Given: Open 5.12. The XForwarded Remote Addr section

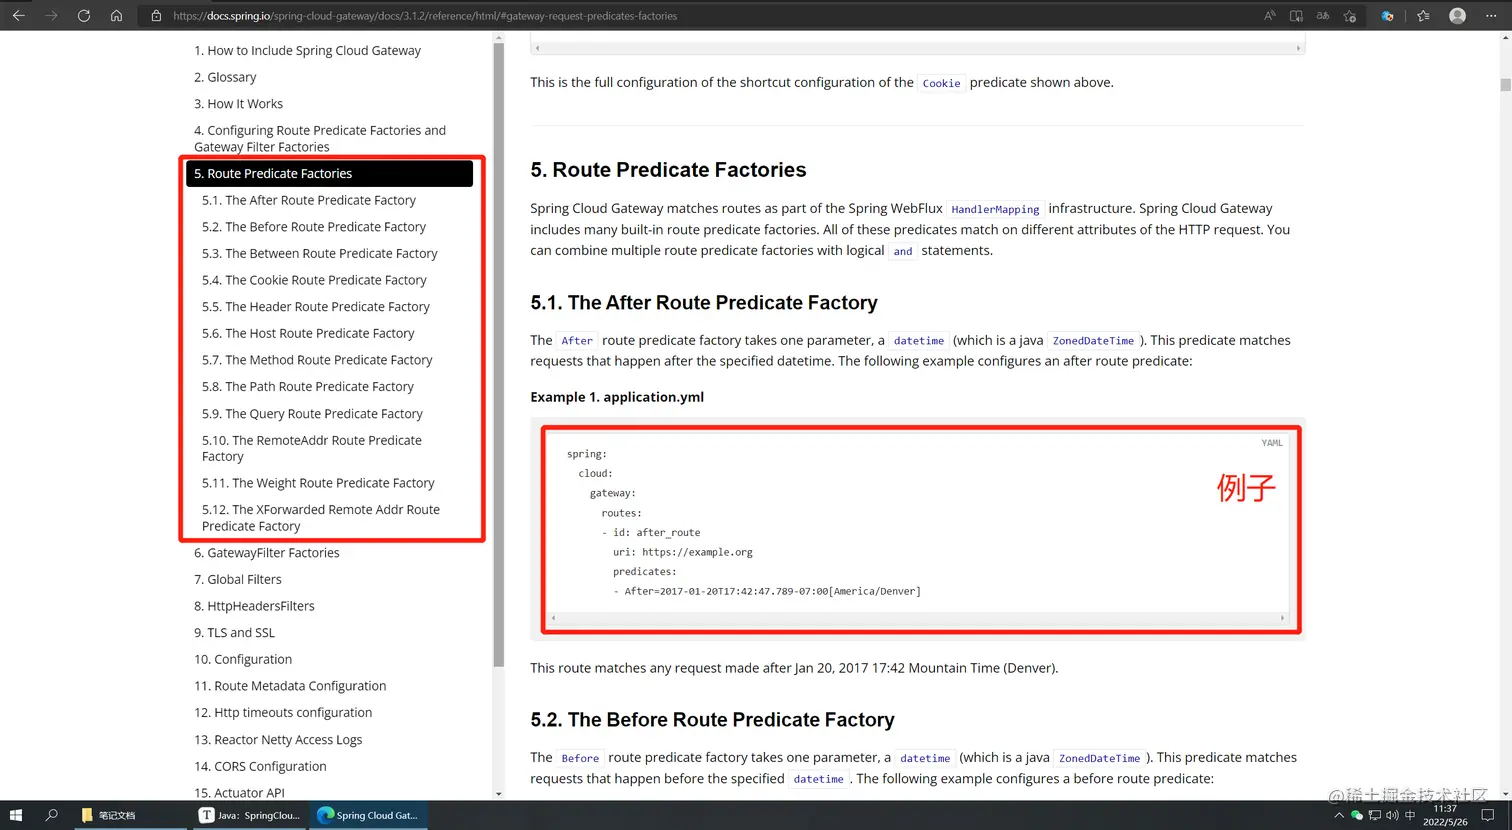Looking at the screenshot, I should (x=321, y=518).
